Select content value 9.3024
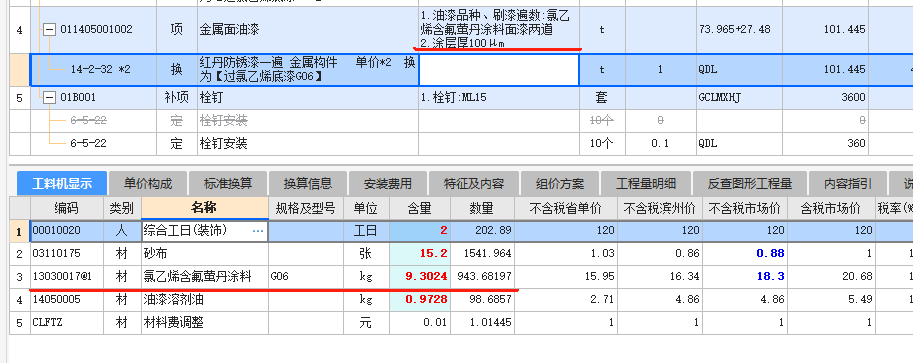The width and height of the screenshot is (913, 363). (x=419, y=277)
